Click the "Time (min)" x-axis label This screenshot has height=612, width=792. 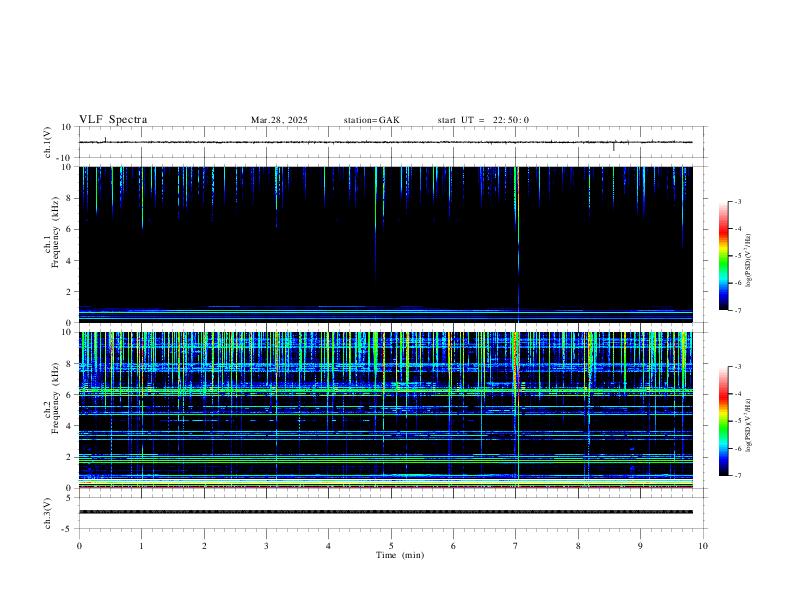[x=400, y=555]
